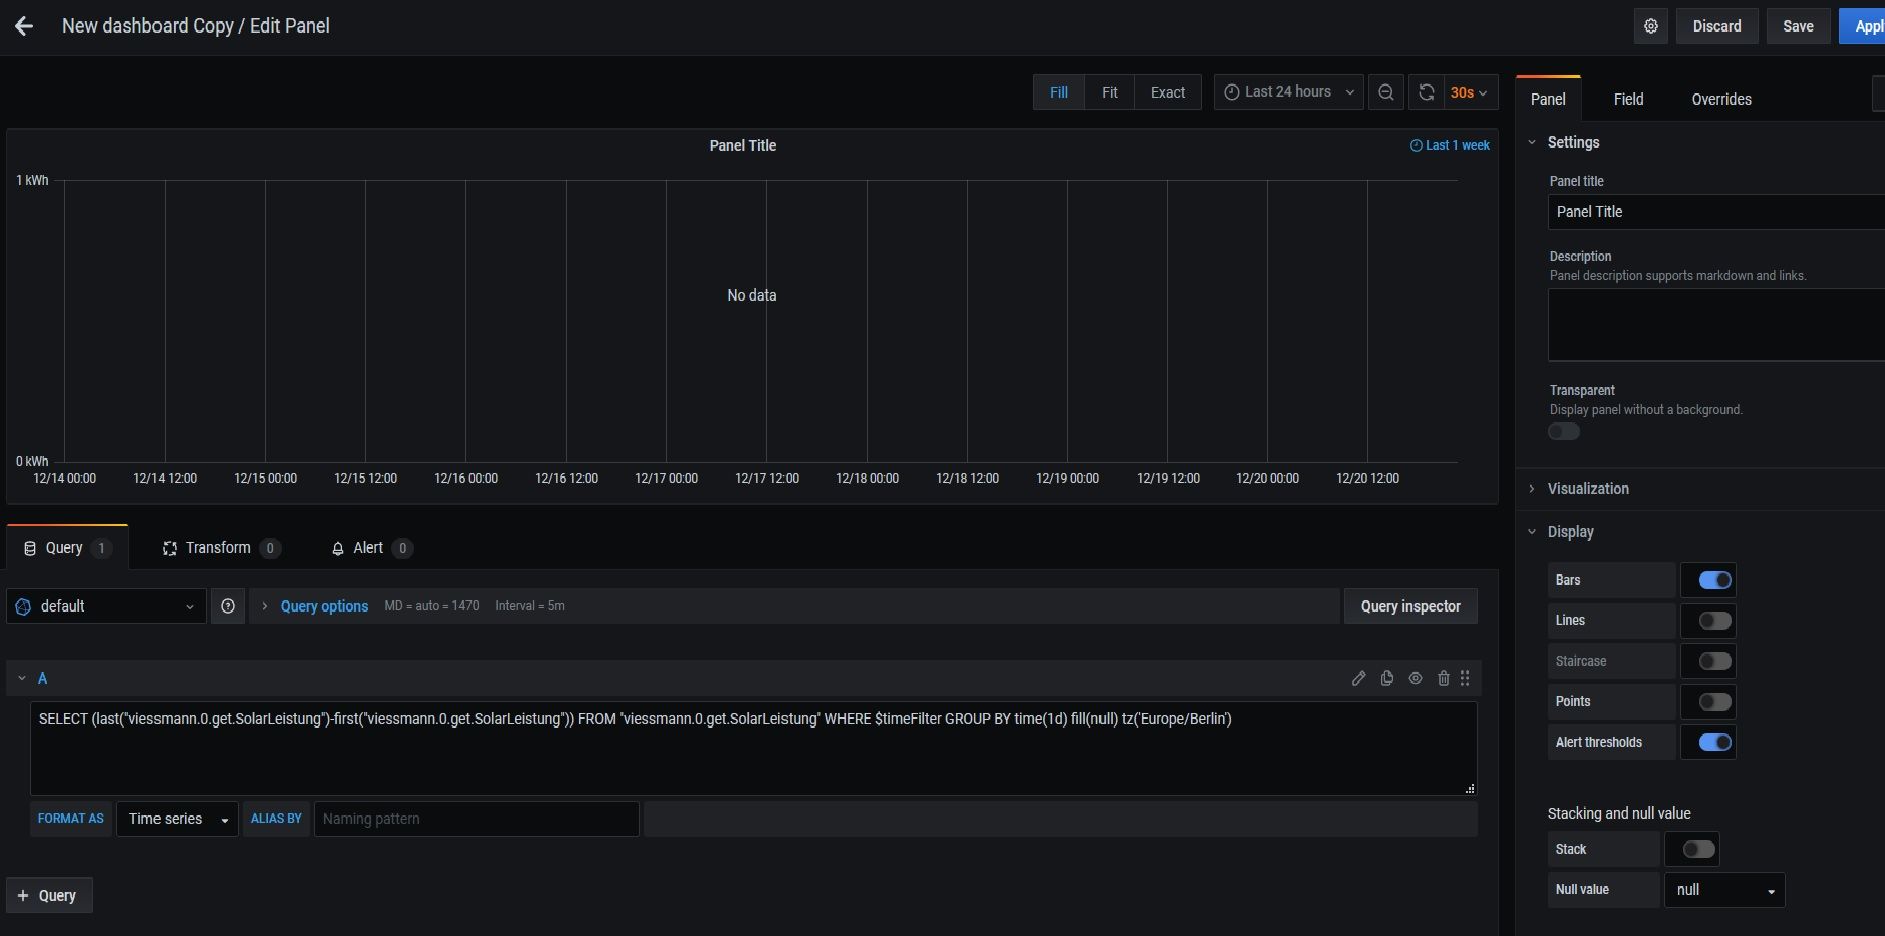The height and width of the screenshot is (936, 1885).
Task: Enable the Lines display switch
Action: coord(1714,621)
